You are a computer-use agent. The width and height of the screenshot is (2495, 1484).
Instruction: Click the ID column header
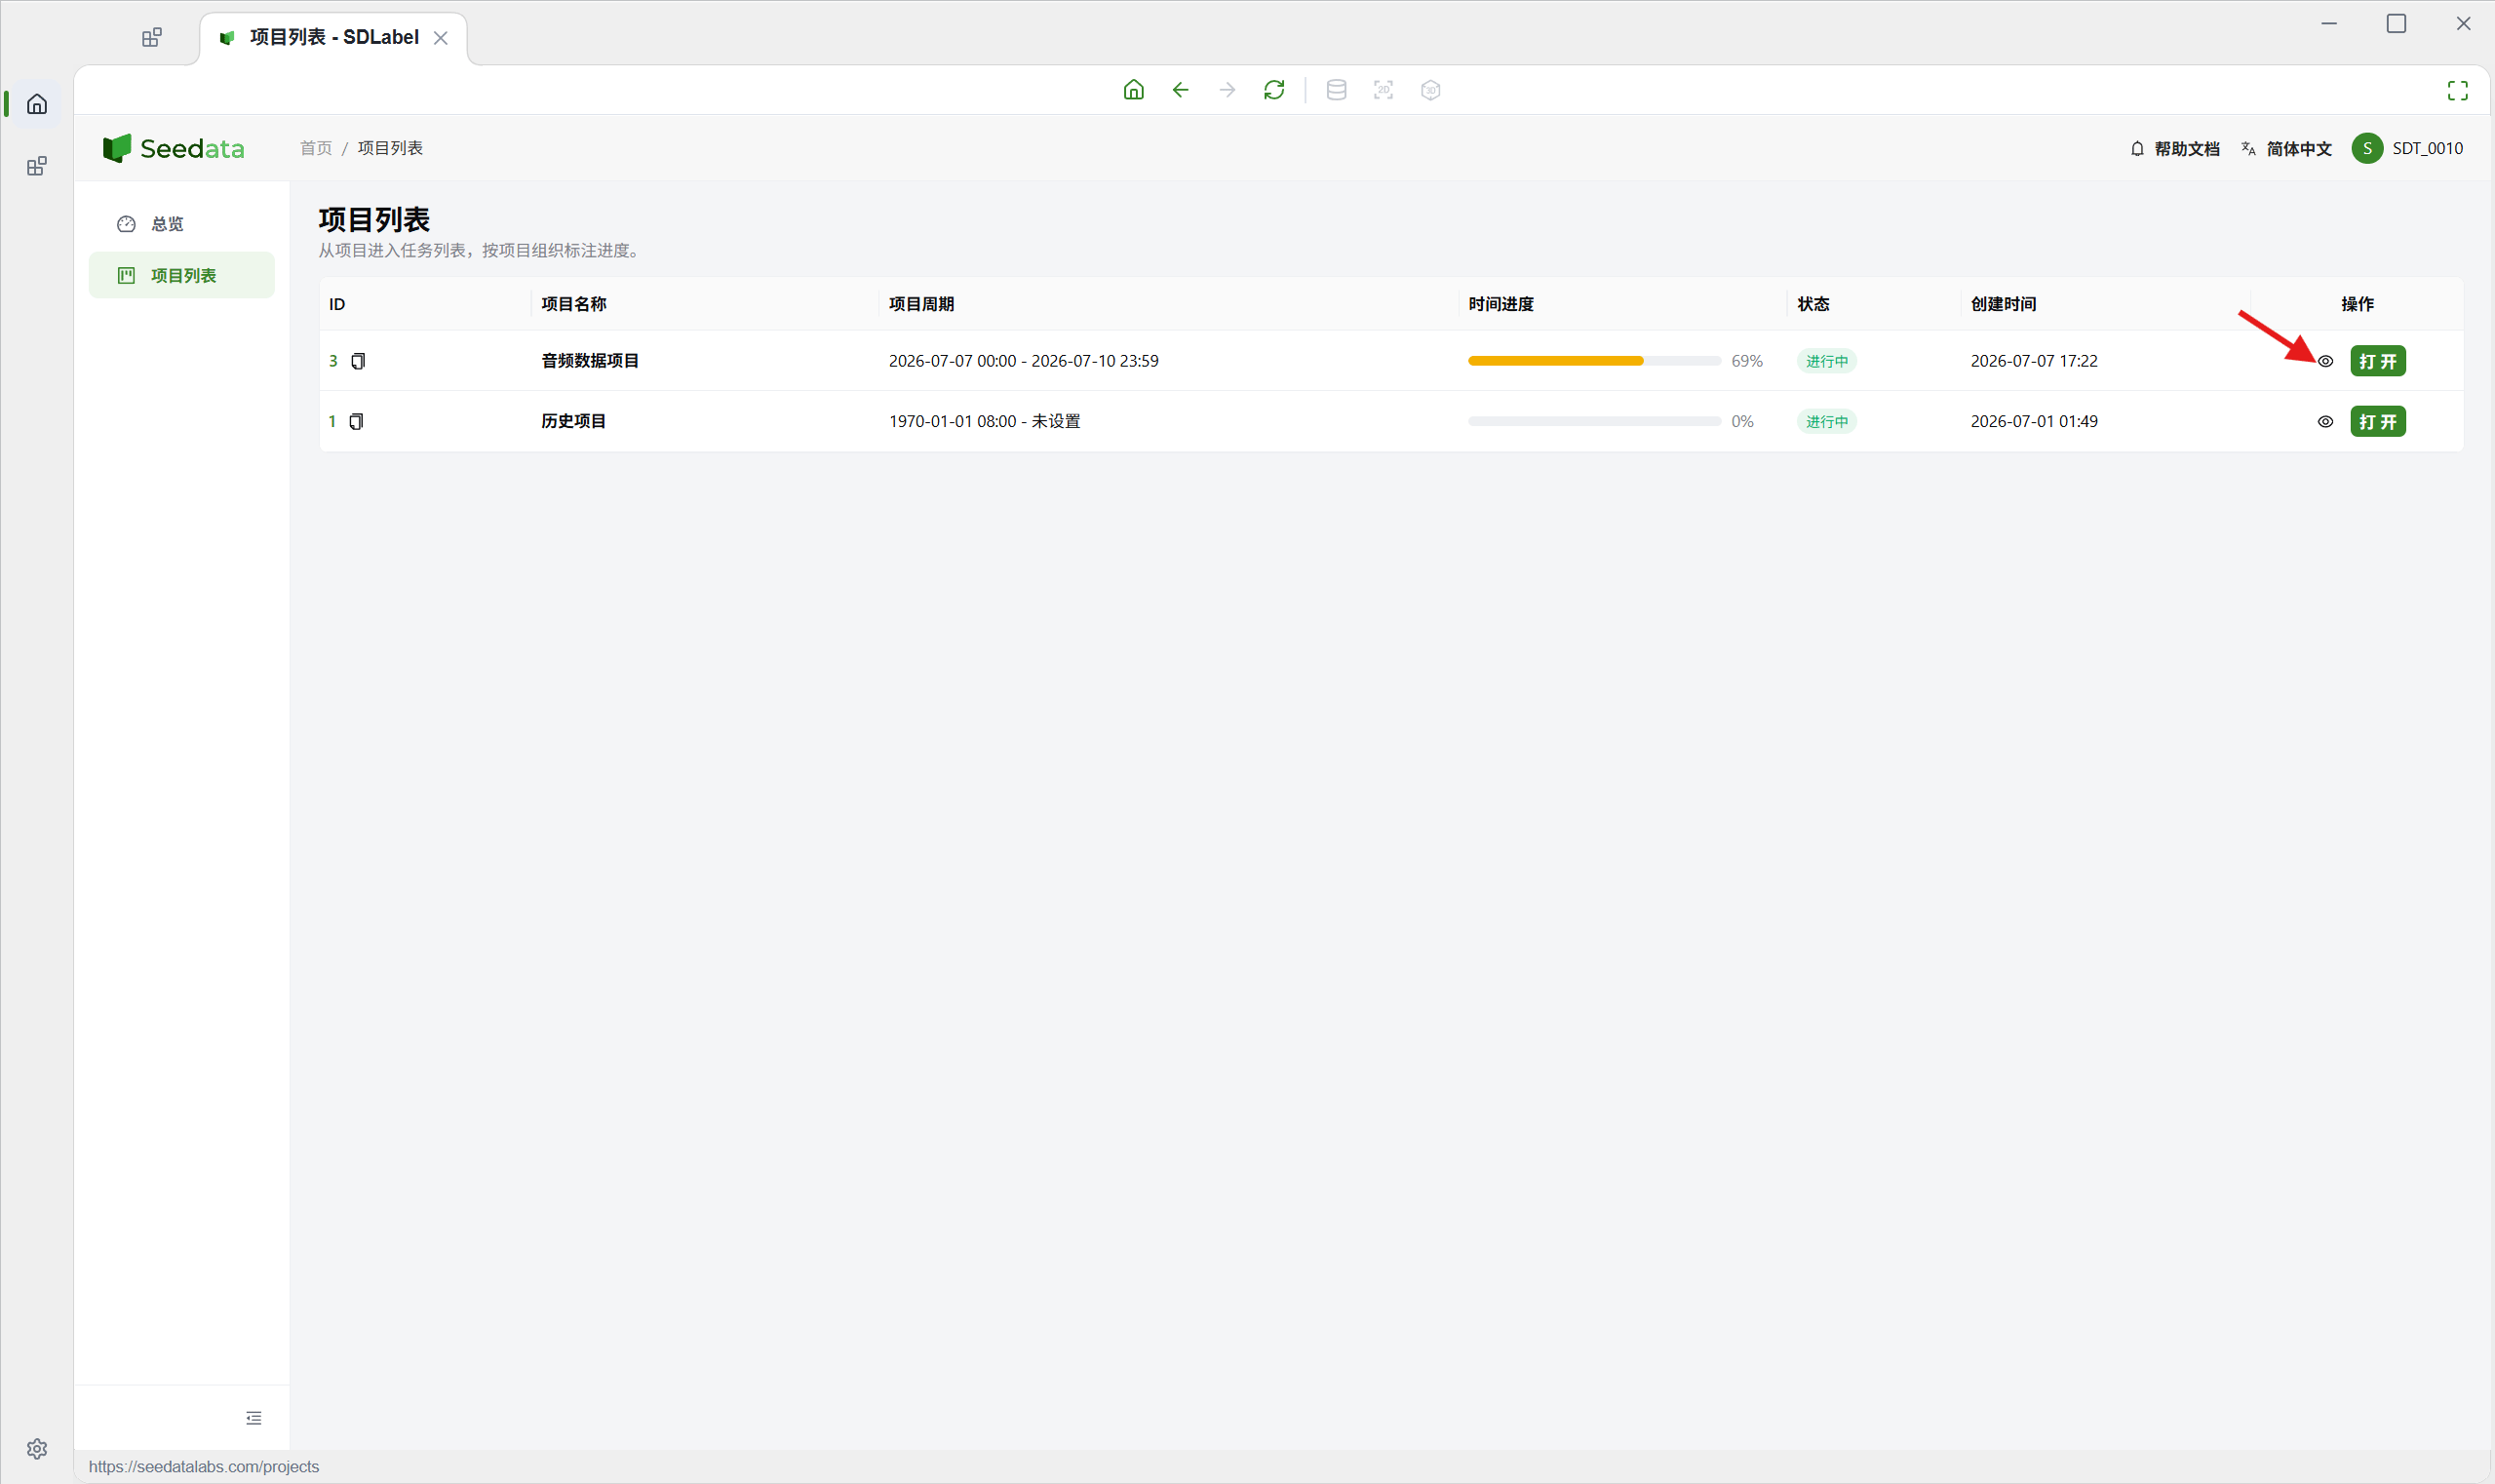337,304
